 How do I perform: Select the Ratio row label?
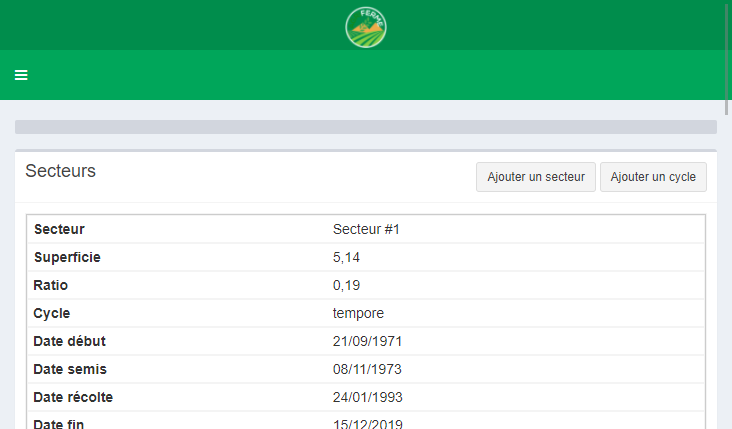pyautogui.click(x=51, y=285)
